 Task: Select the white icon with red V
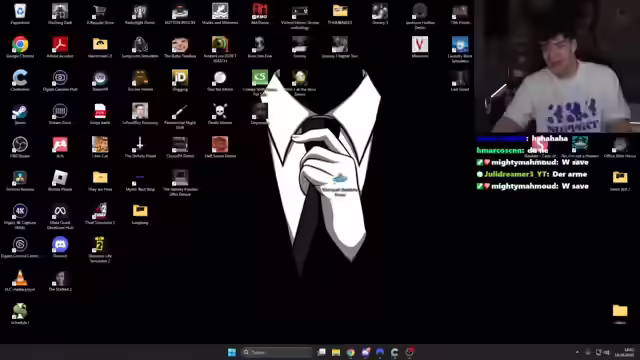(420, 44)
